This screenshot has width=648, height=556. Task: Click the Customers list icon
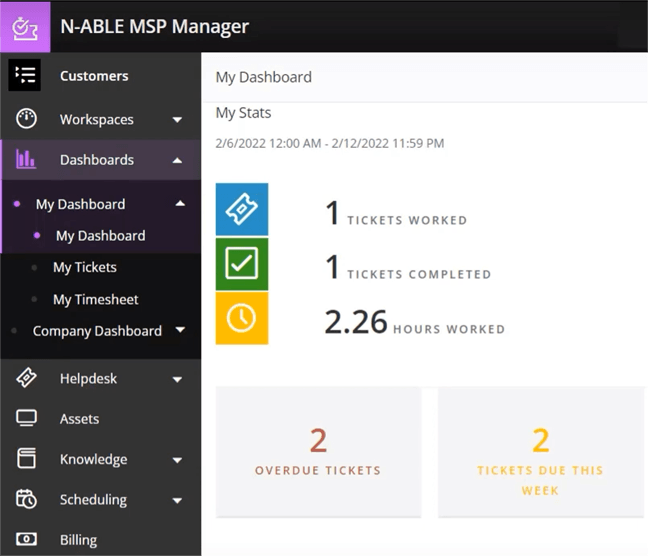25,75
